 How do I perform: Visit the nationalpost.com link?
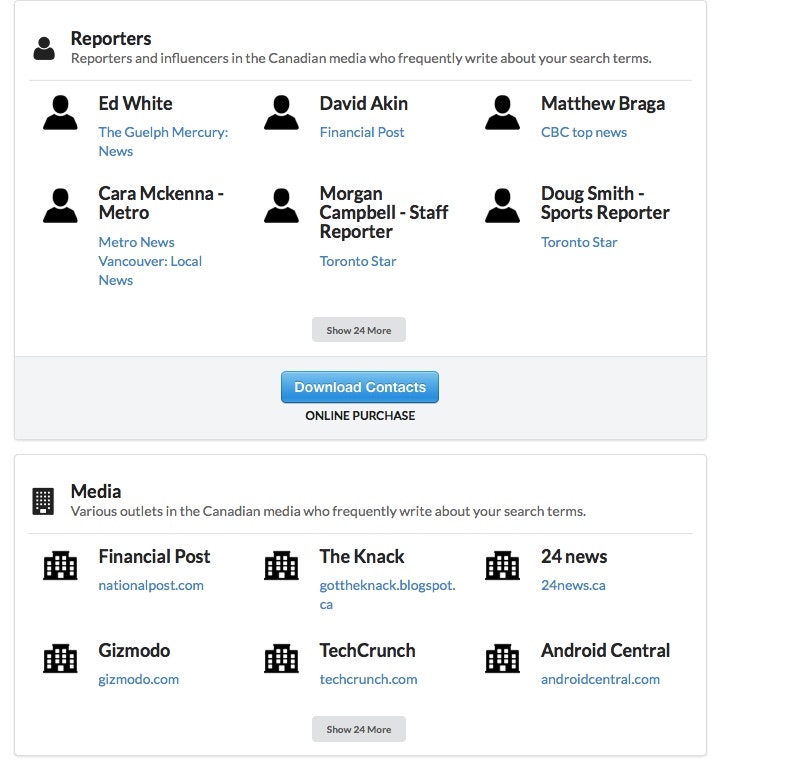(x=151, y=585)
